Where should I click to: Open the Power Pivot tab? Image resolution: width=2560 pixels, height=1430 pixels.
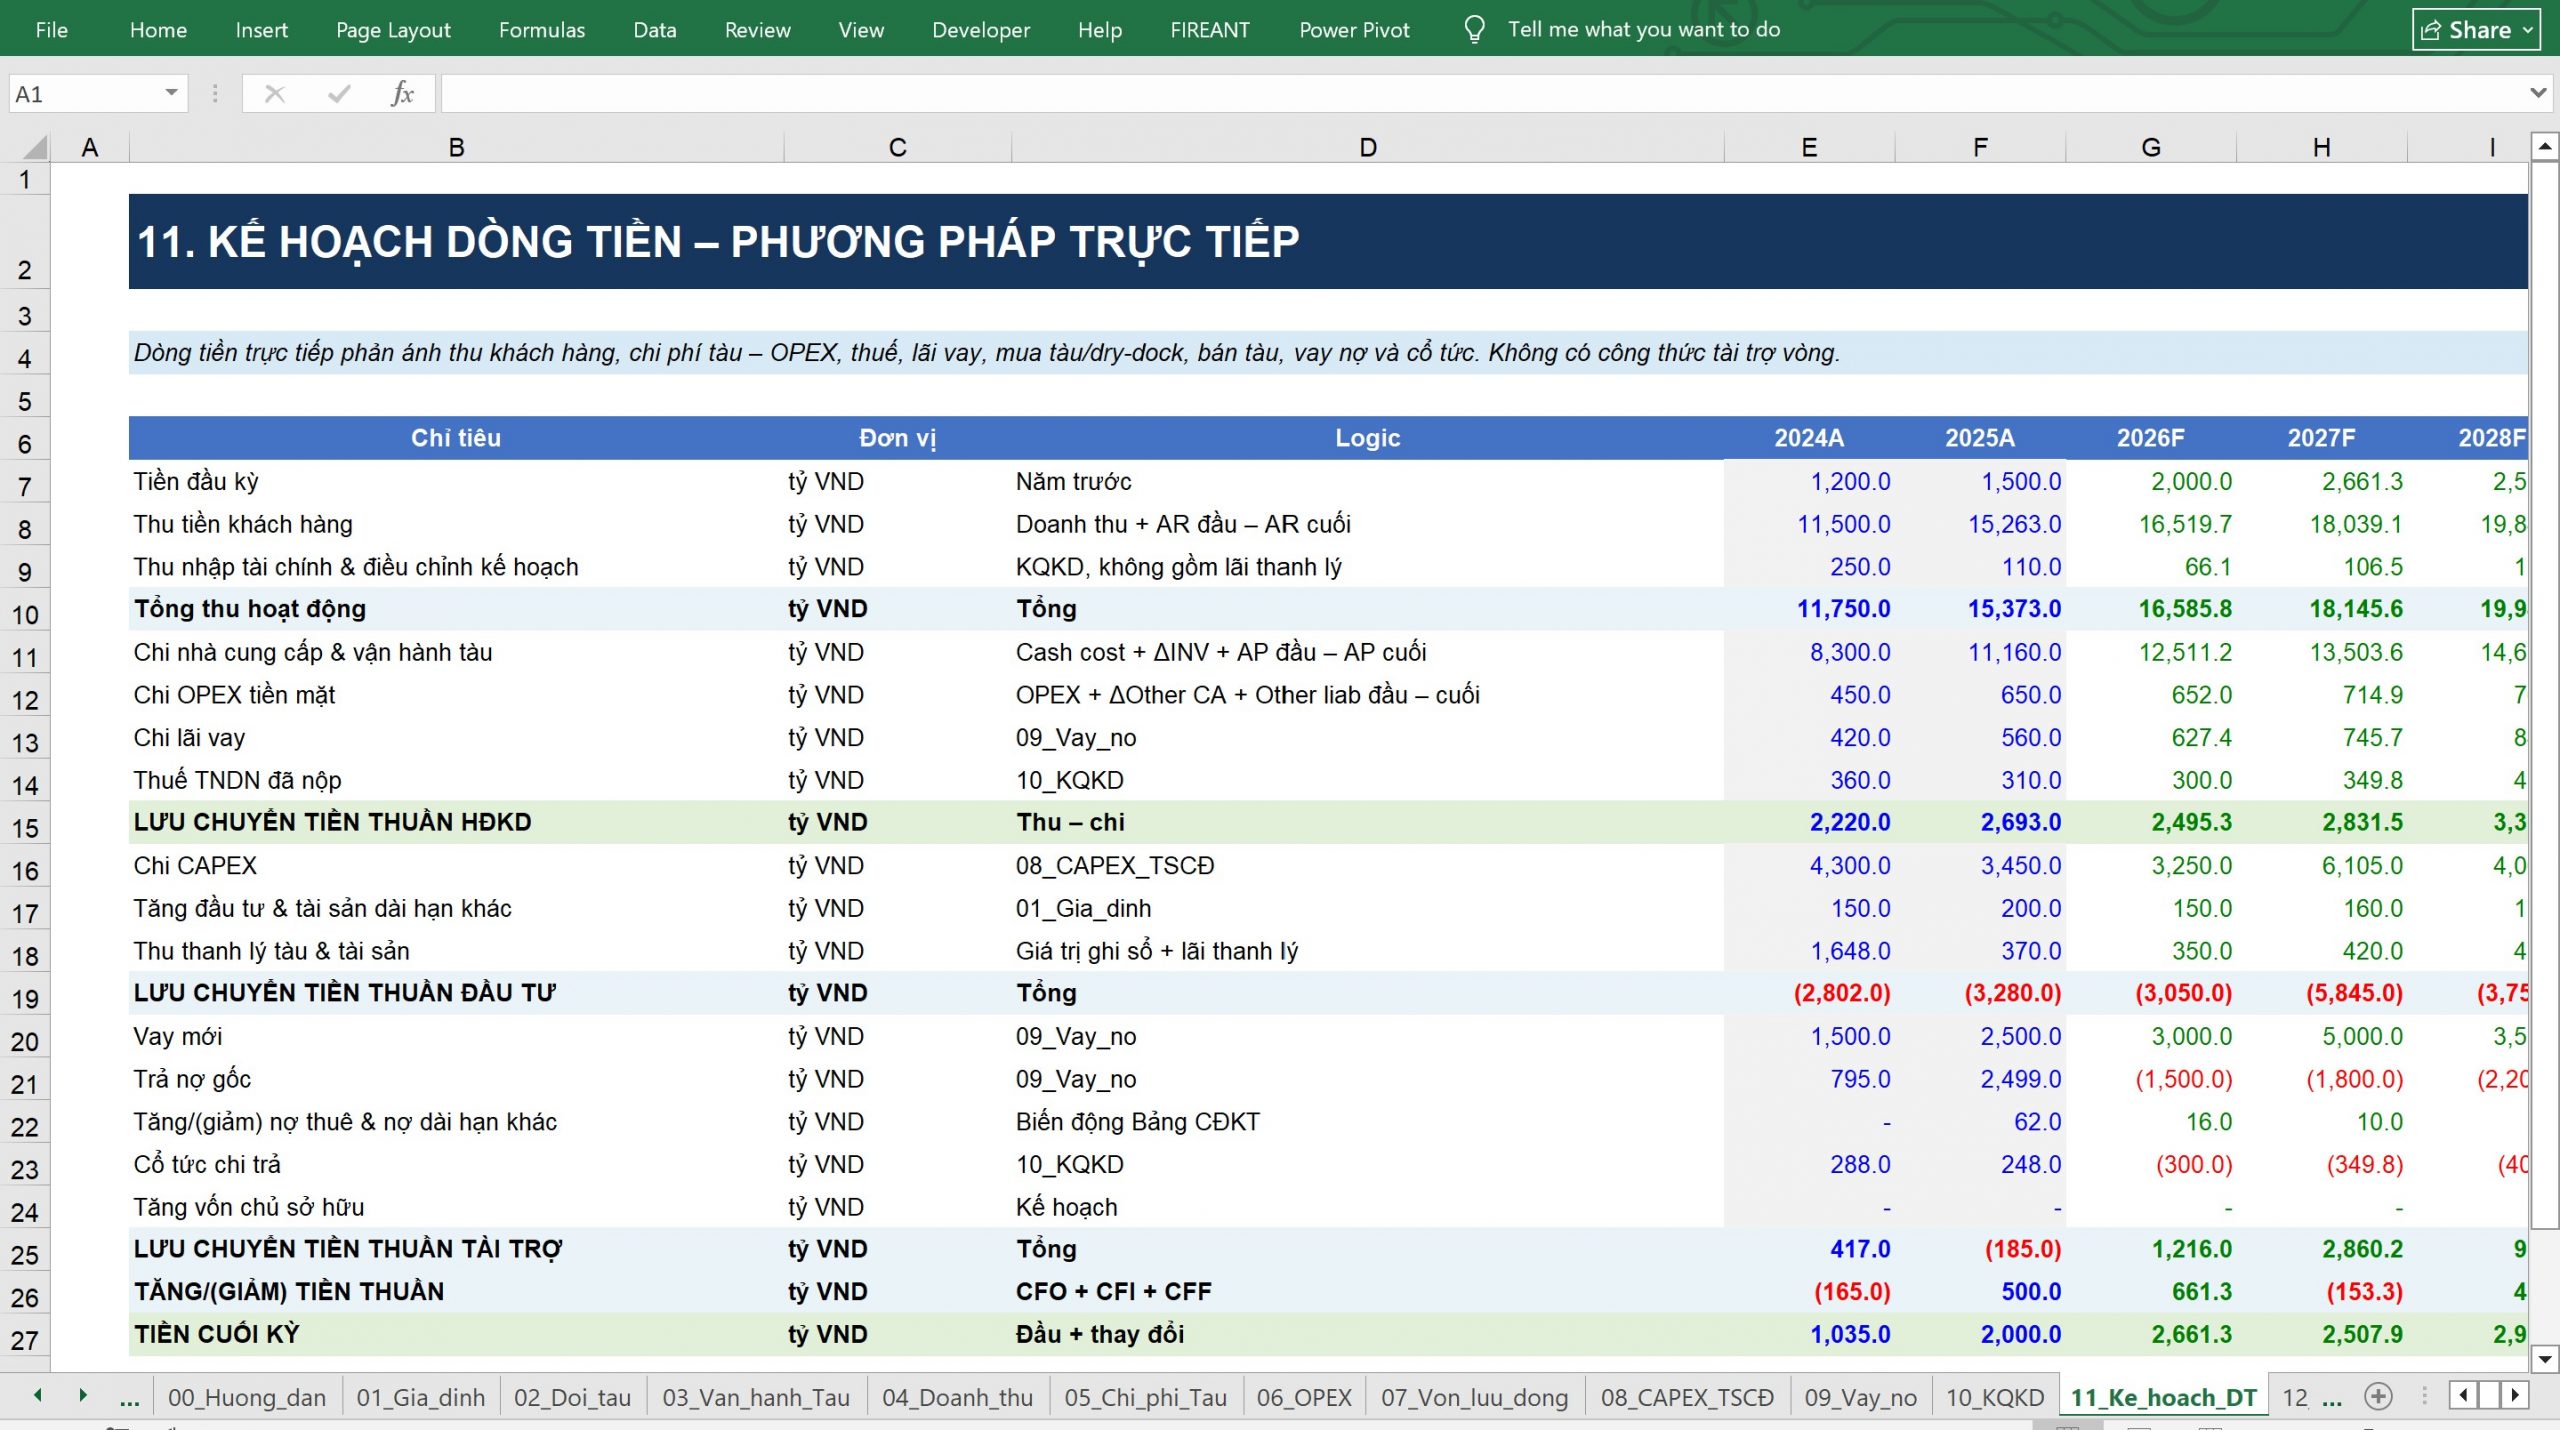1354,30
